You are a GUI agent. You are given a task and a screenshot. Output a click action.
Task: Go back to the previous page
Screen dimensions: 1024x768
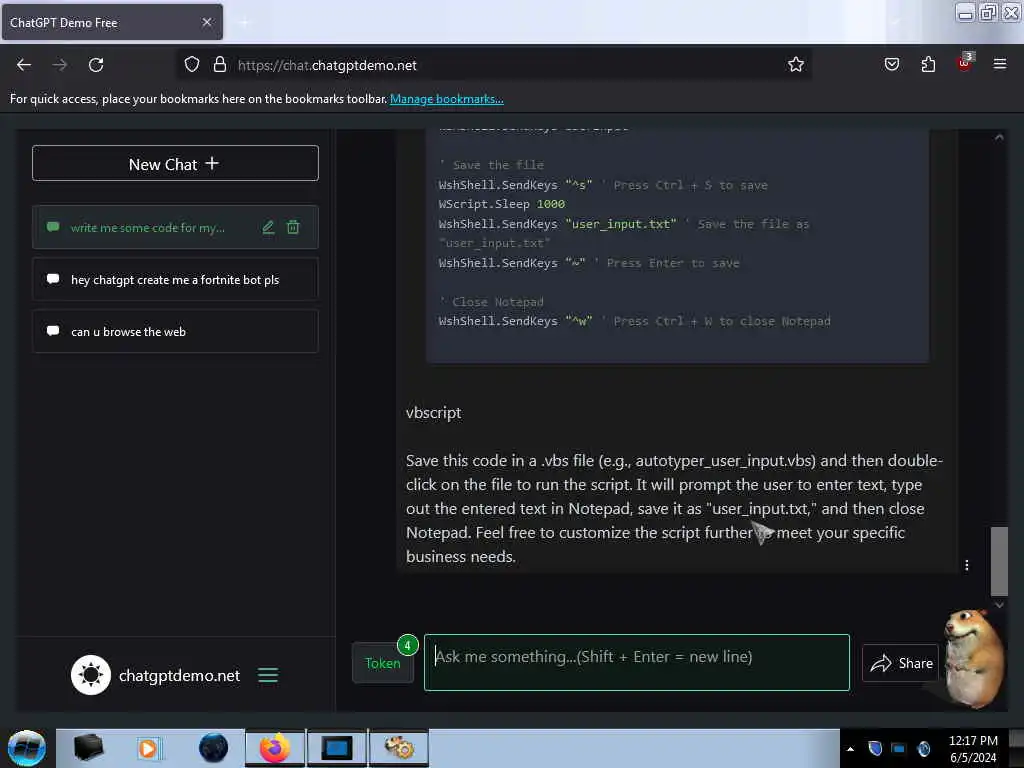coord(24,65)
